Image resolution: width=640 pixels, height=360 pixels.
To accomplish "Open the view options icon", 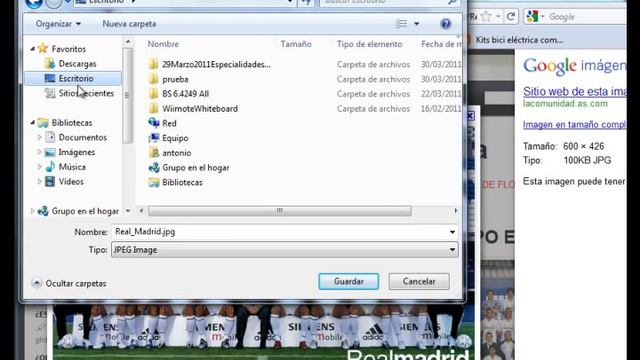I will [x=402, y=24].
